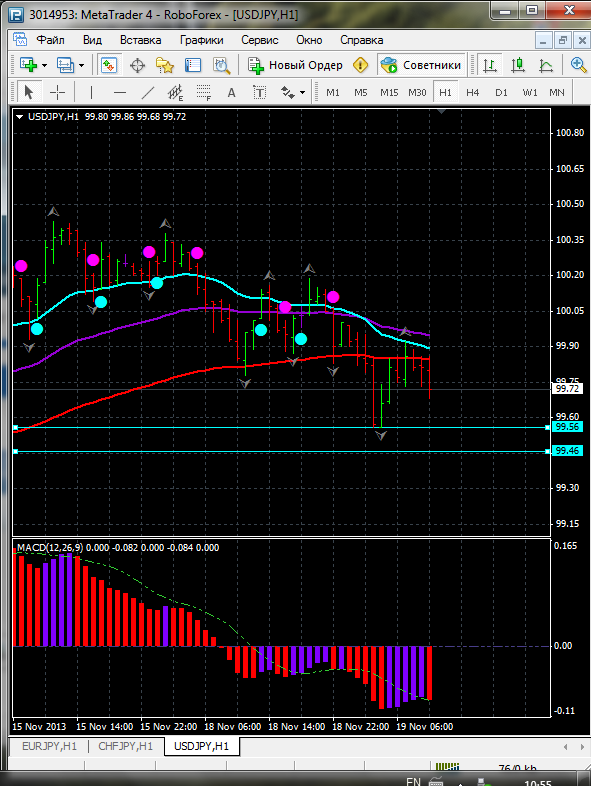Switch chart to bar chart type
The image size is (600, 786).
(489, 65)
